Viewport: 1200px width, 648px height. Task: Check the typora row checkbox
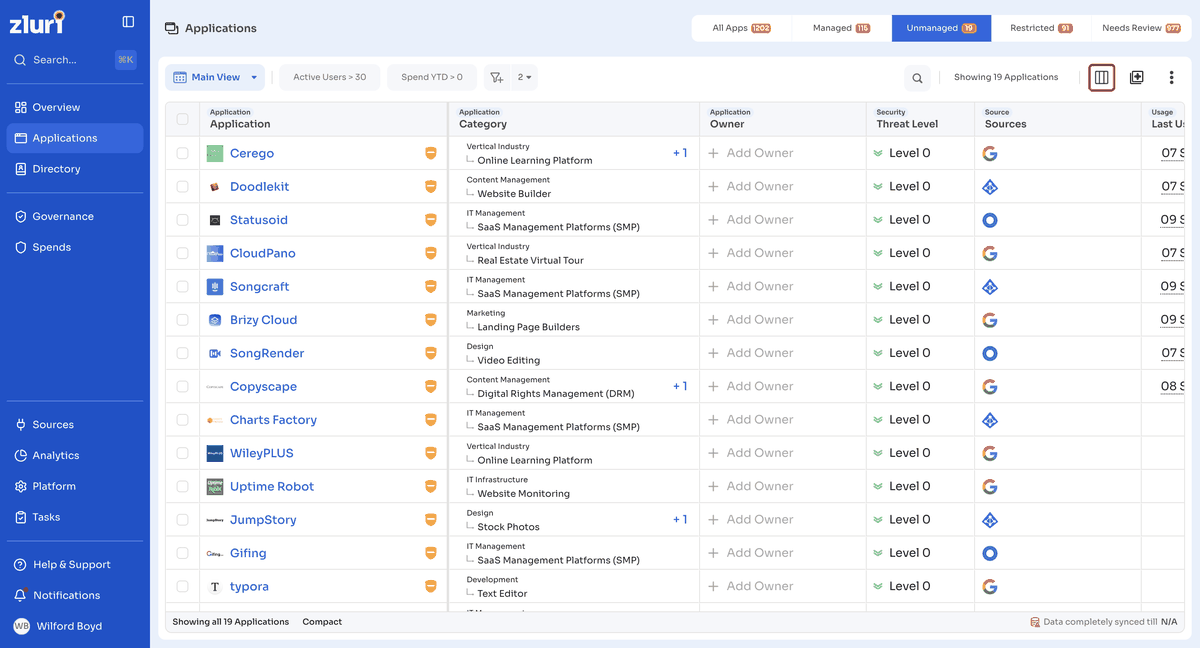(182, 587)
